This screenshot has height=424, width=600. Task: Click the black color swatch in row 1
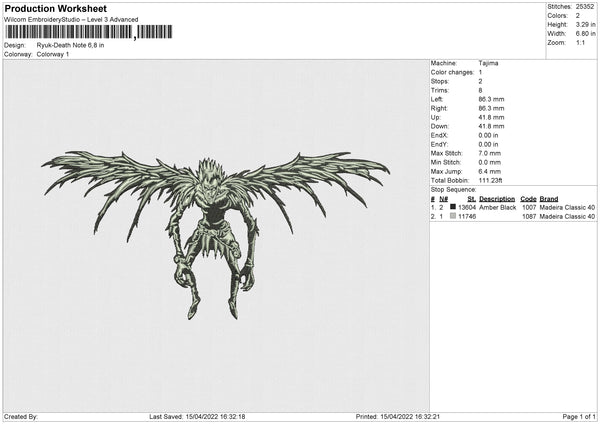[453, 207]
